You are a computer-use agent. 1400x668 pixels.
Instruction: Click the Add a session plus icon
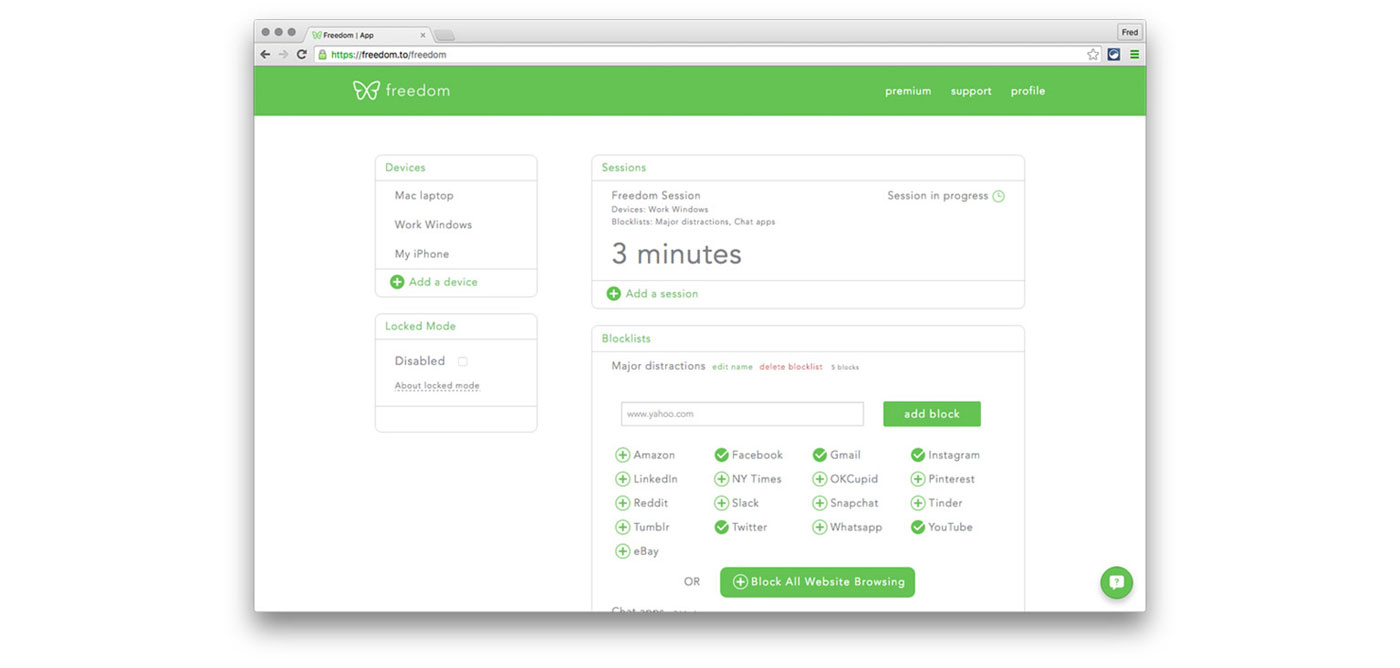coord(613,294)
